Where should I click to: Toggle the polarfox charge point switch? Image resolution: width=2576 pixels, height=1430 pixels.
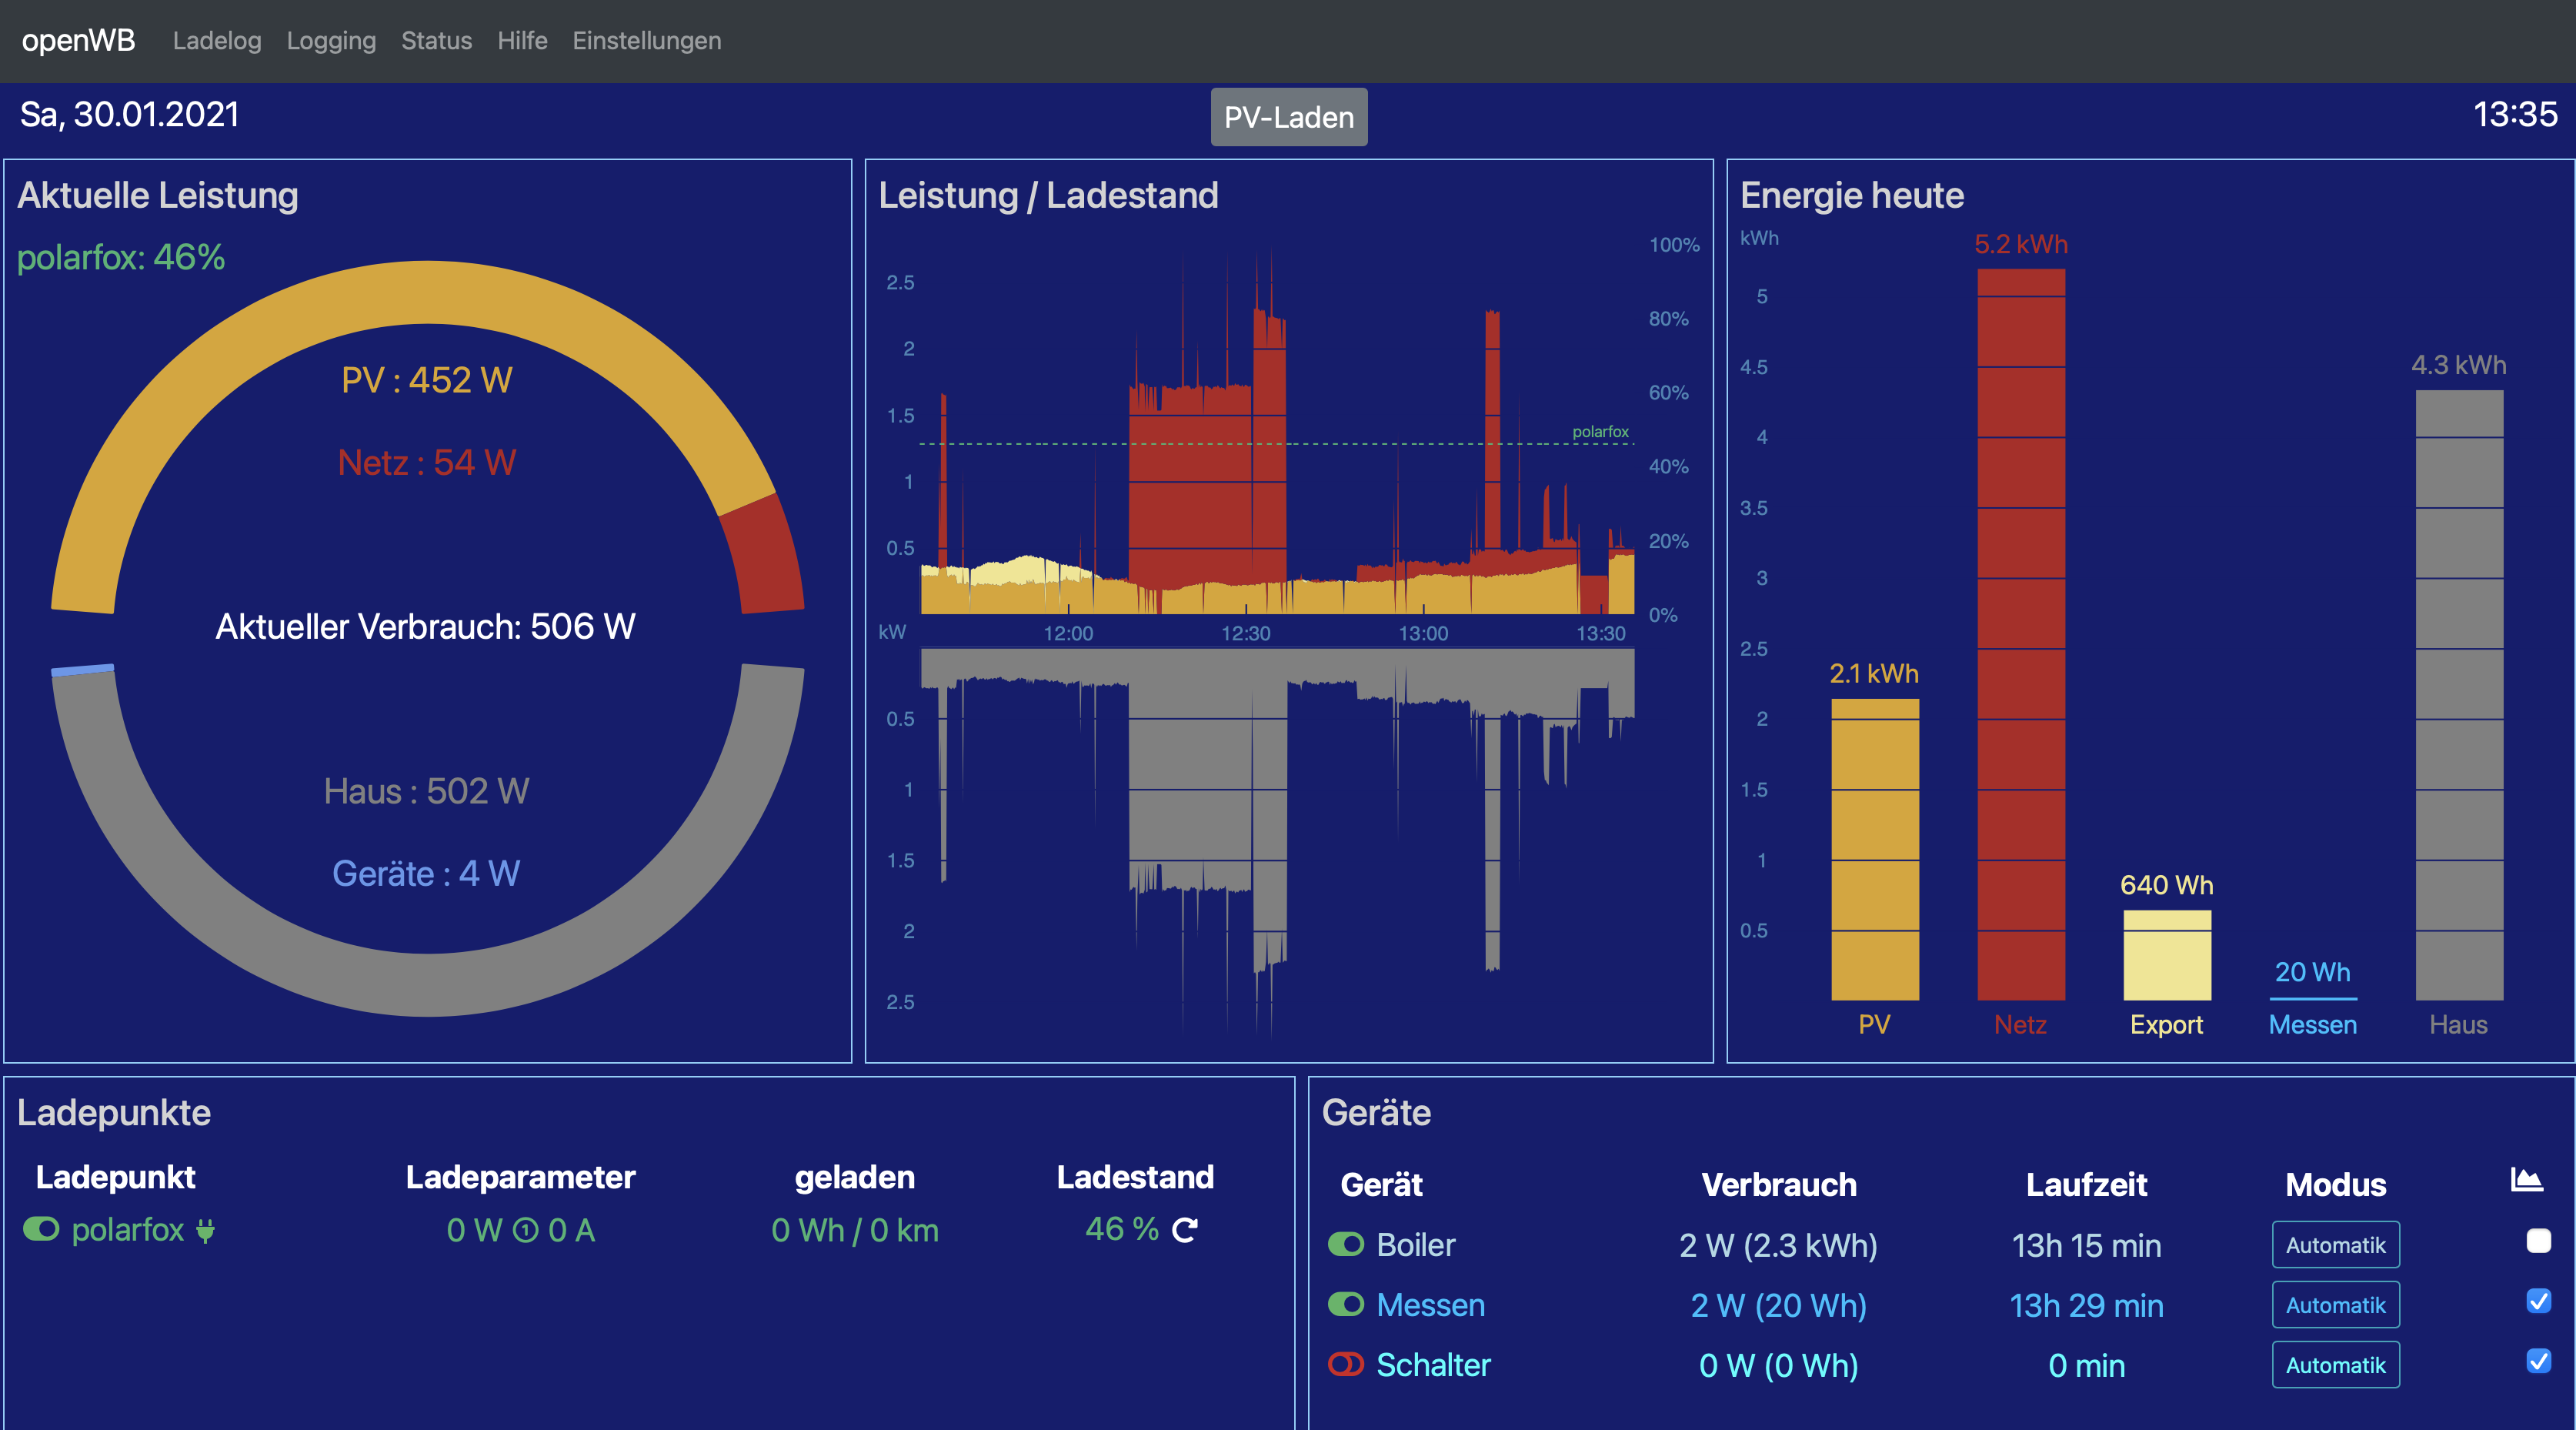click(41, 1229)
